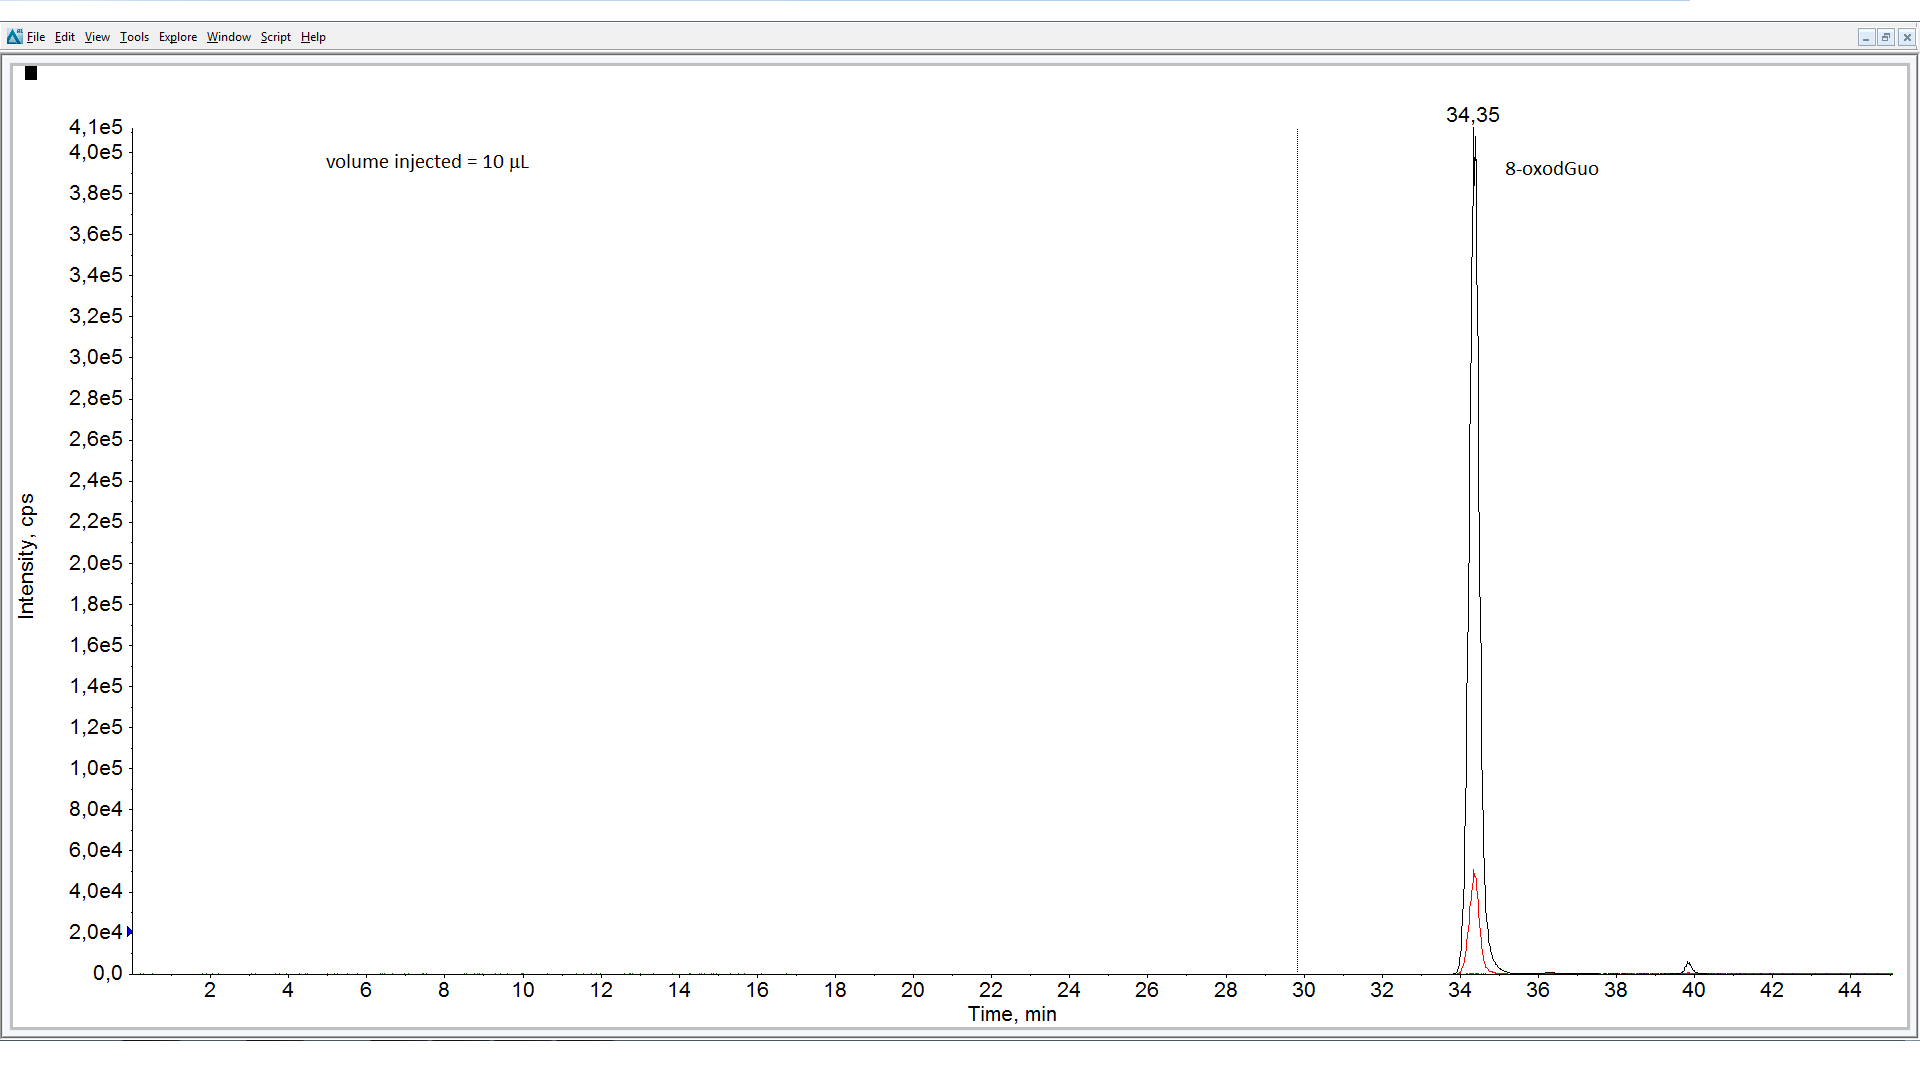Click the dotted vertical line near 30 min
The image size is (1920, 1080).
tap(1298, 550)
